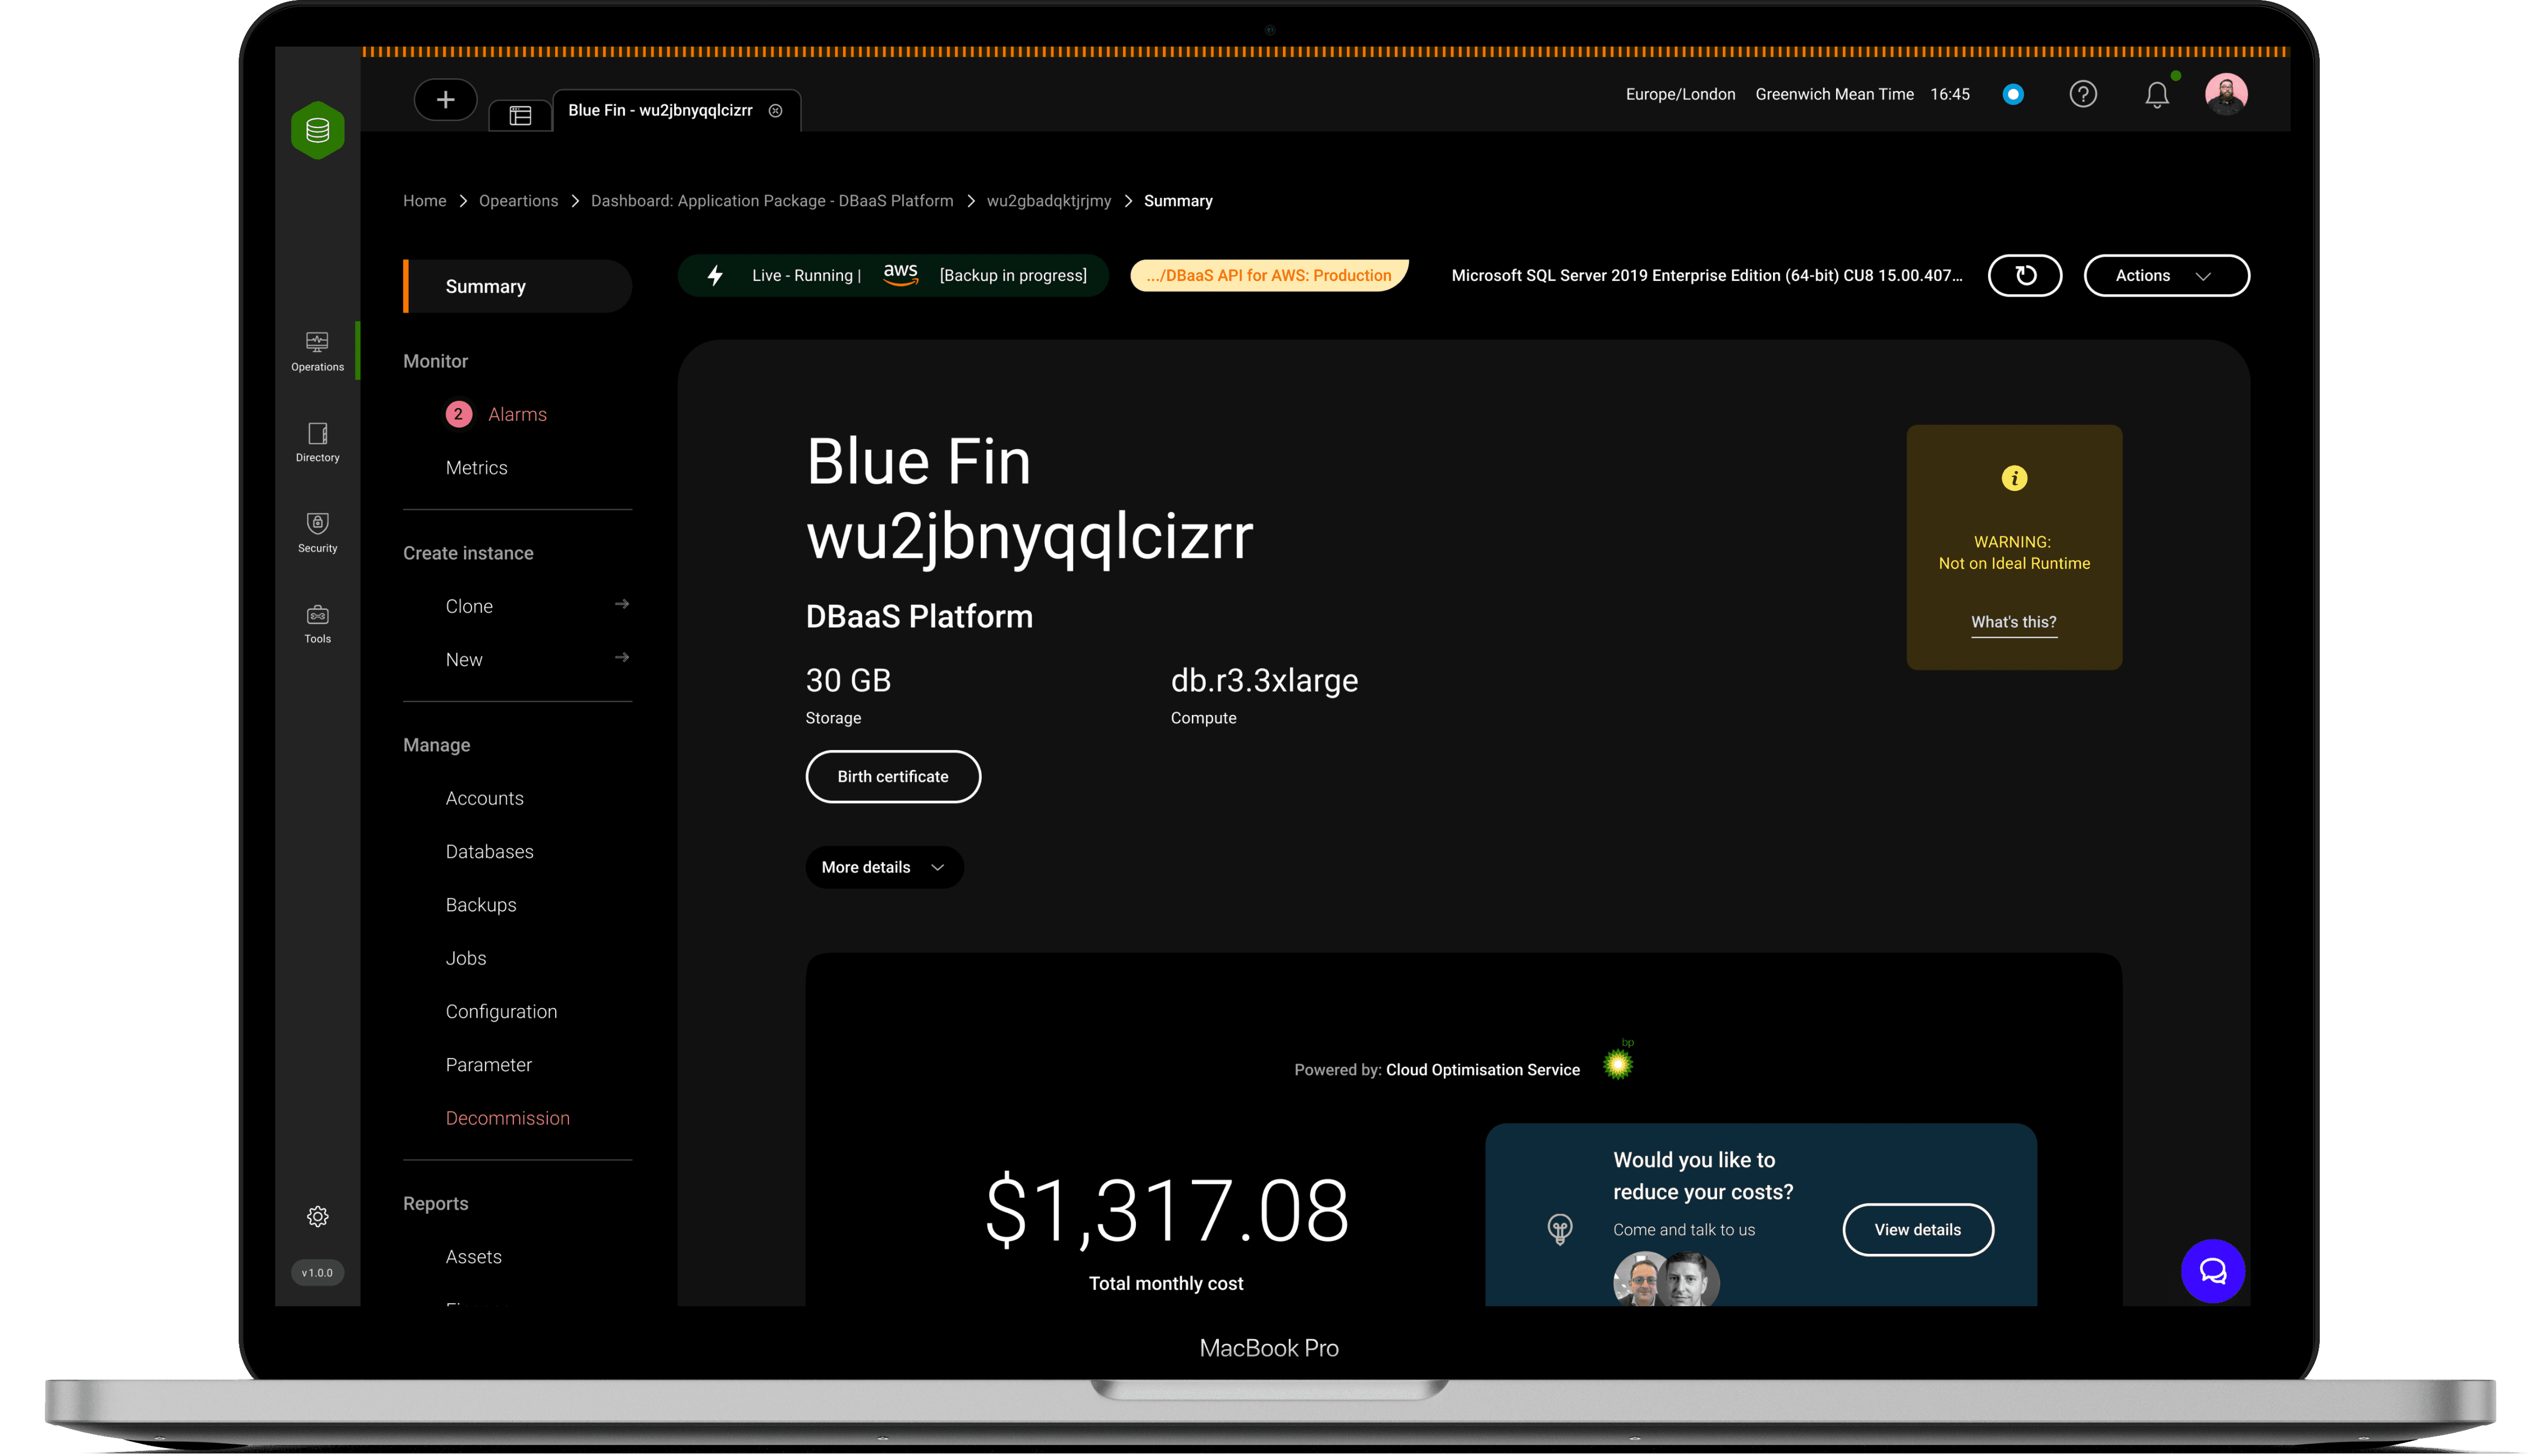The image size is (2541, 1456).
Task: Open the Directory sidebar icon
Action: (x=317, y=441)
